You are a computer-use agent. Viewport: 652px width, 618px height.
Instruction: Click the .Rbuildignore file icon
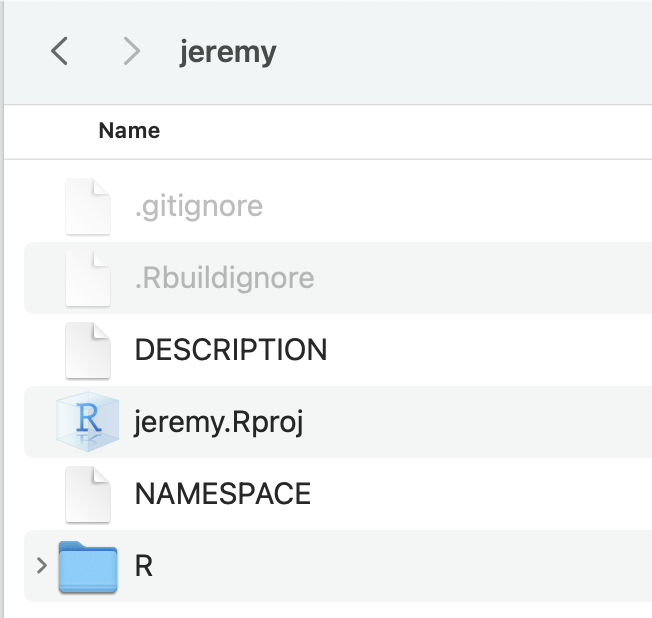pyautogui.click(x=88, y=278)
